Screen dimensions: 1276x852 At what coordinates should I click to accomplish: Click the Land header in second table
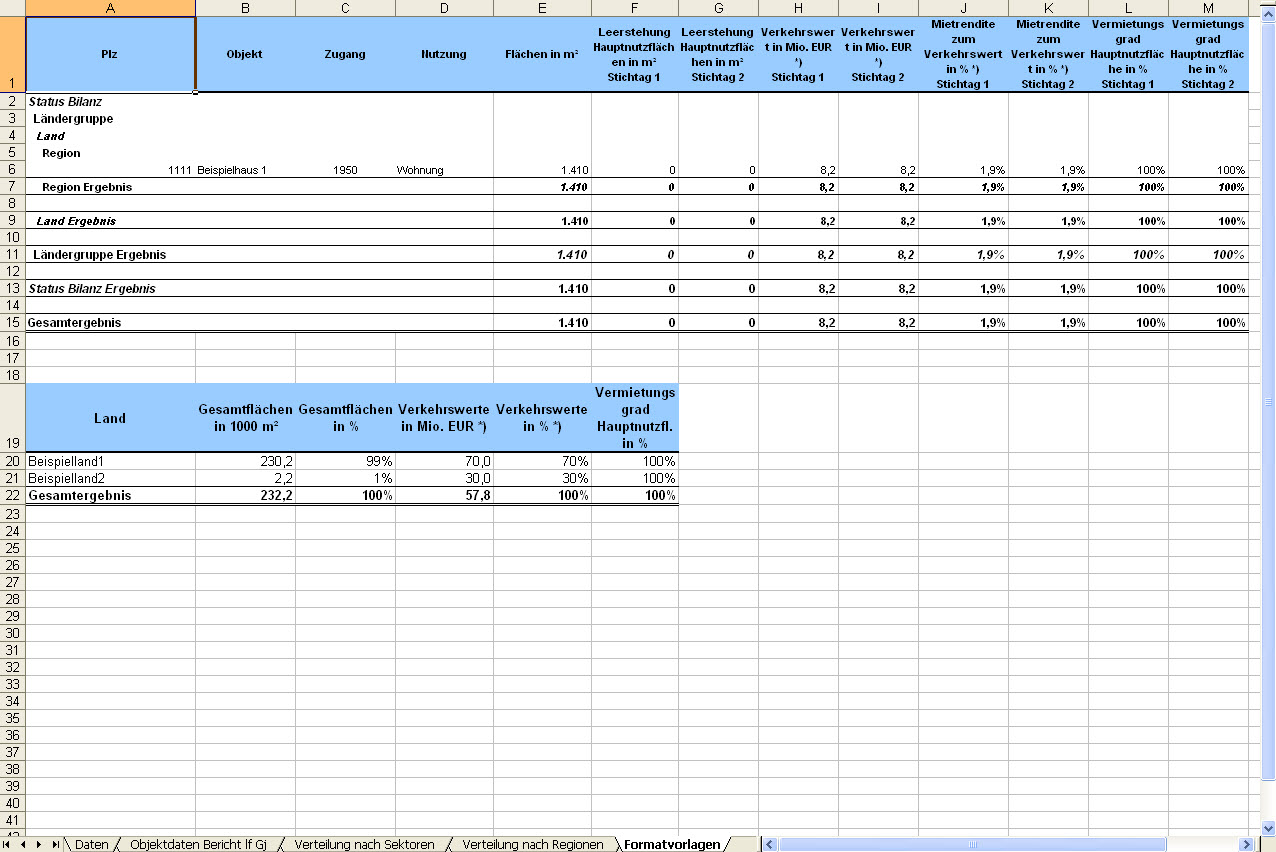coord(110,418)
